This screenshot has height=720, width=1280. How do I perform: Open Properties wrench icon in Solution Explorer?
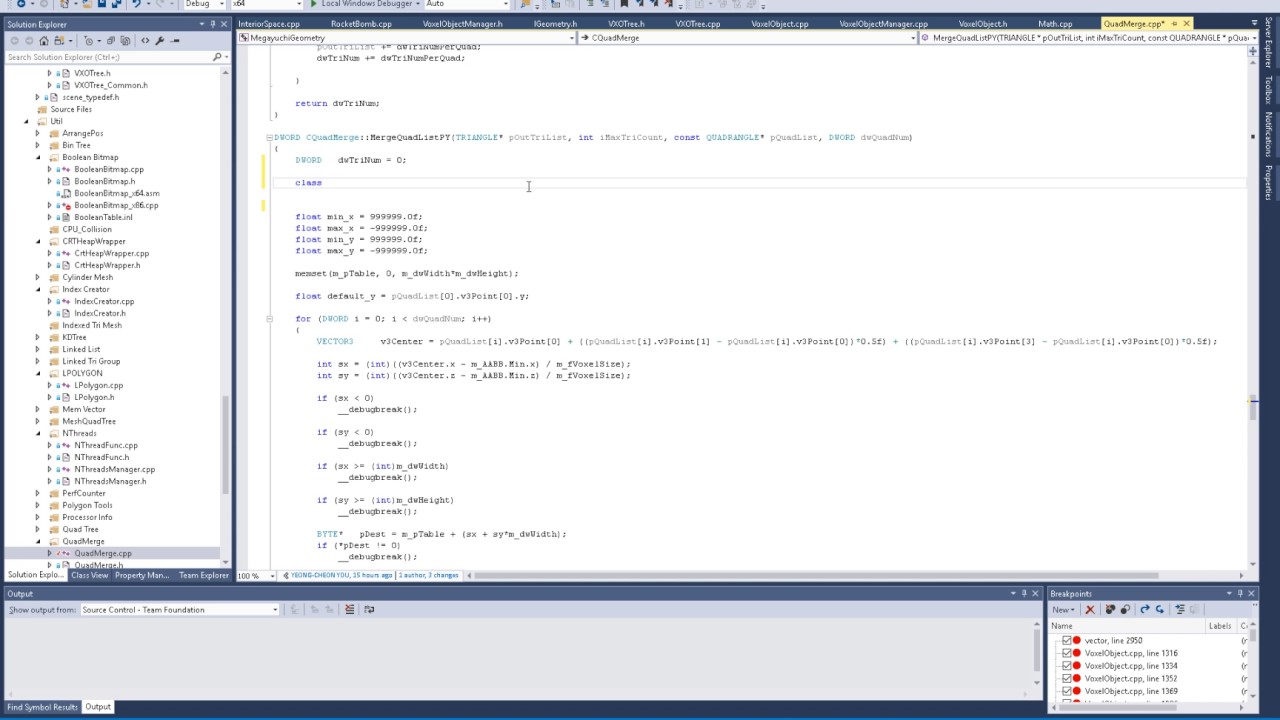click(159, 41)
